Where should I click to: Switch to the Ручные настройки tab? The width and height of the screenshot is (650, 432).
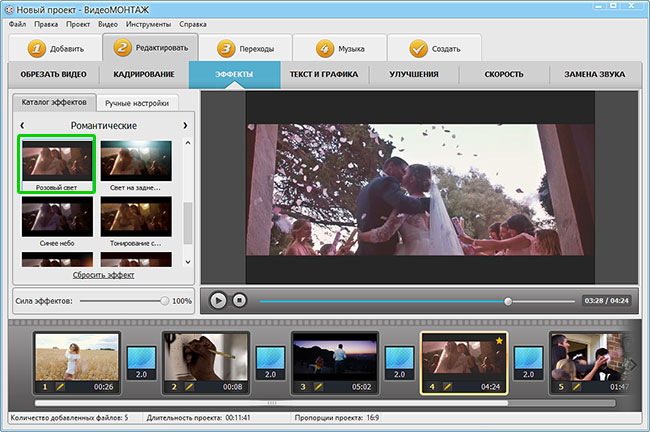click(138, 103)
